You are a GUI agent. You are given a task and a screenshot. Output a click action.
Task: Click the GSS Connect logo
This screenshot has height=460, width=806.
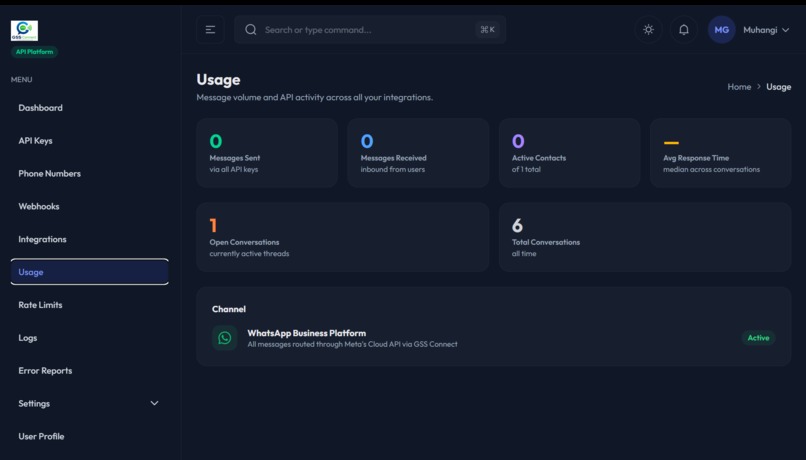point(24,31)
